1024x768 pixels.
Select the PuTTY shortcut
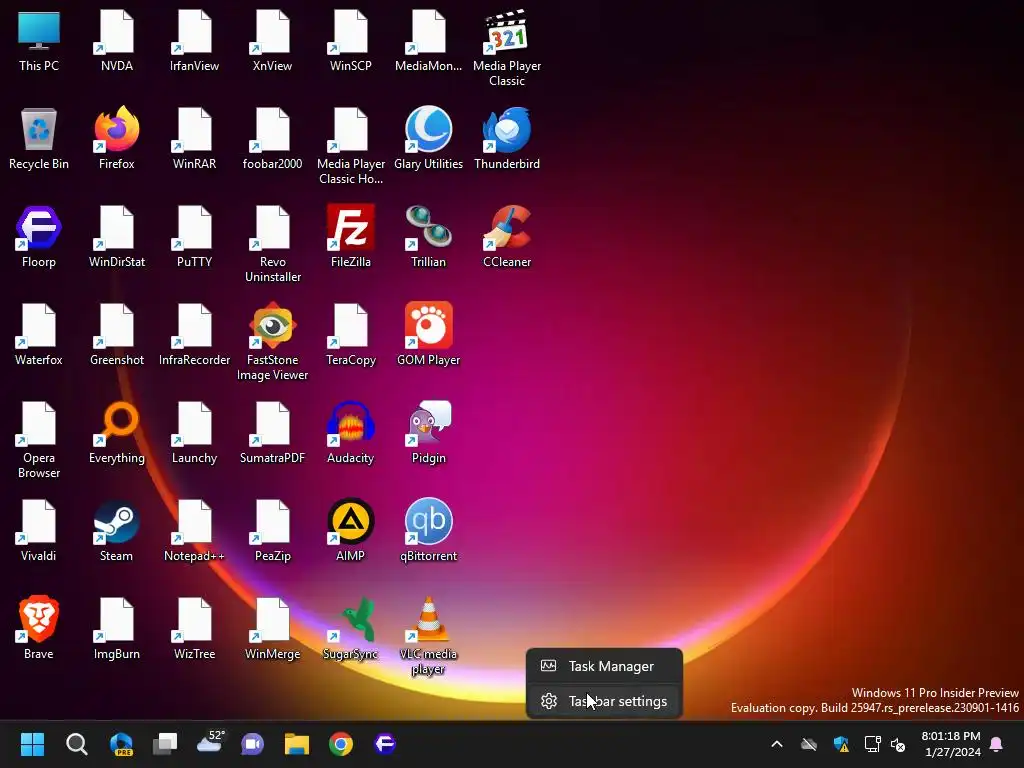(x=195, y=236)
